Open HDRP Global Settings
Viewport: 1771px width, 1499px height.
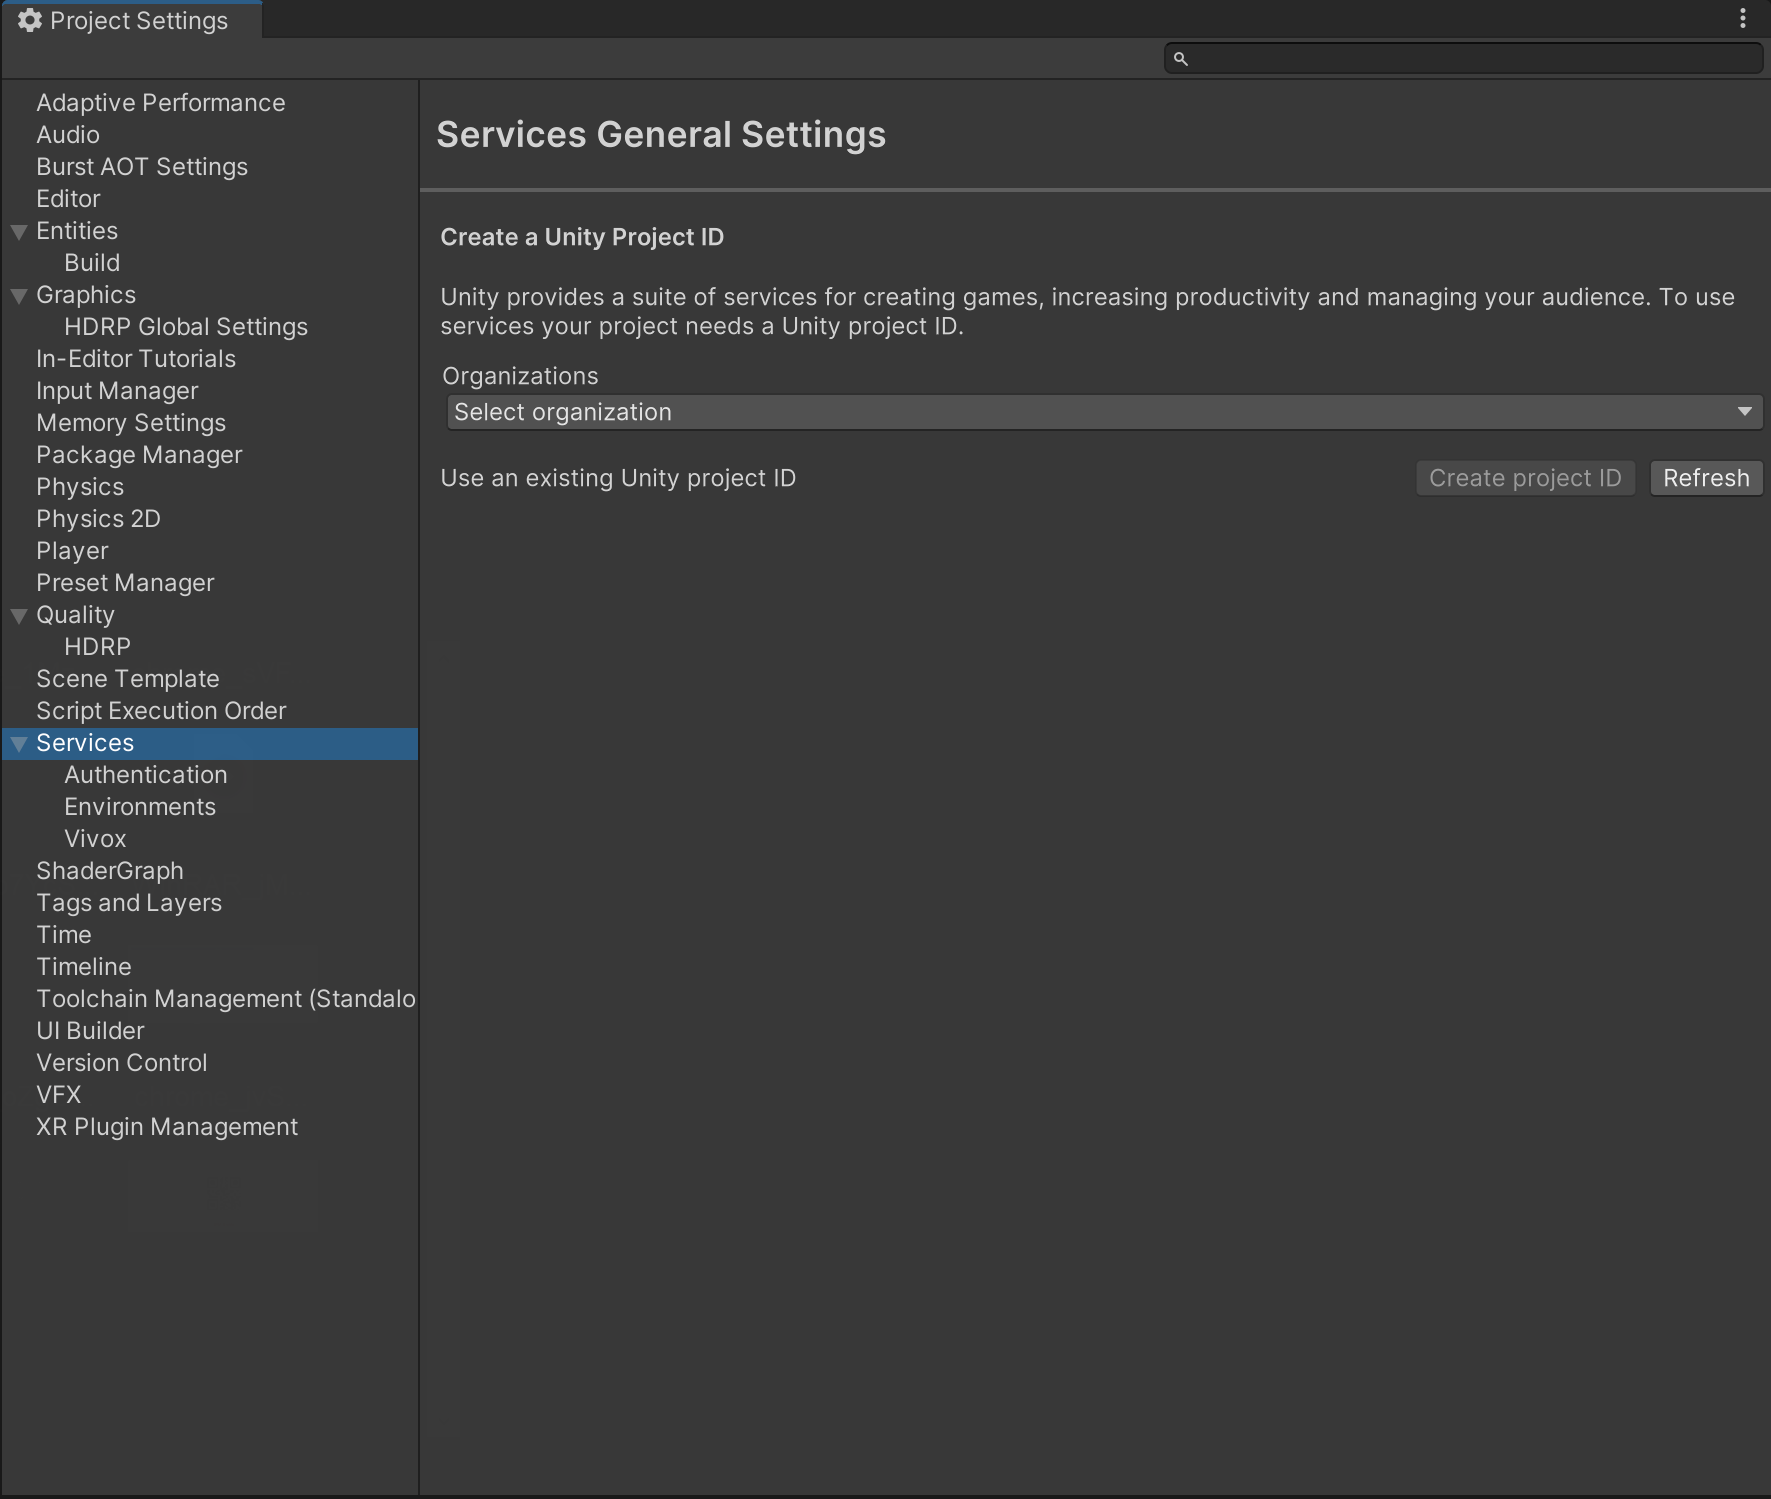point(186,327)
